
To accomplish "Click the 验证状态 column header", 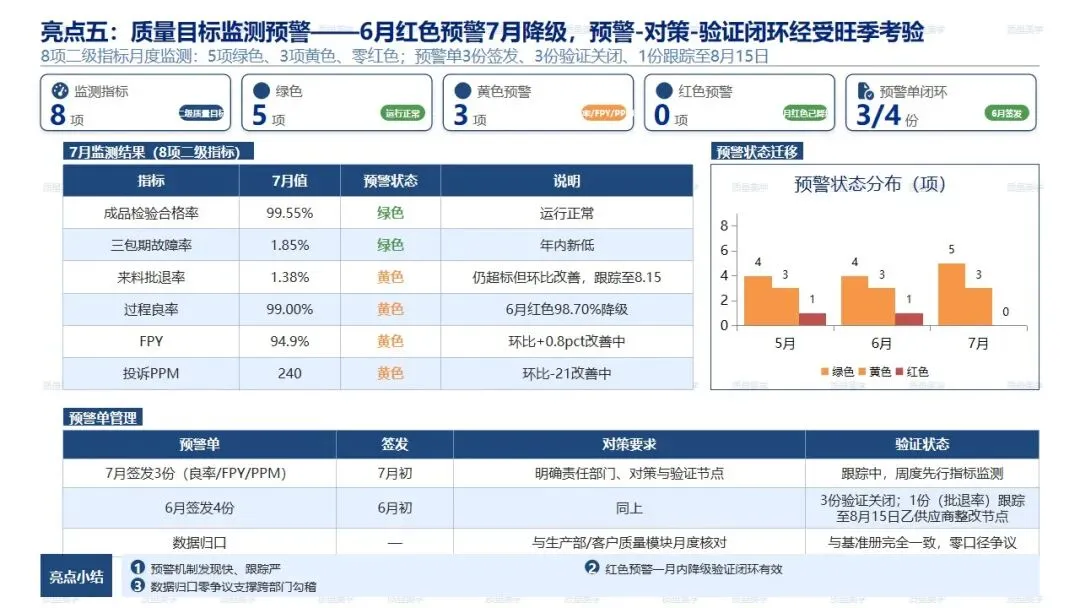I will (x=922, y=444).
